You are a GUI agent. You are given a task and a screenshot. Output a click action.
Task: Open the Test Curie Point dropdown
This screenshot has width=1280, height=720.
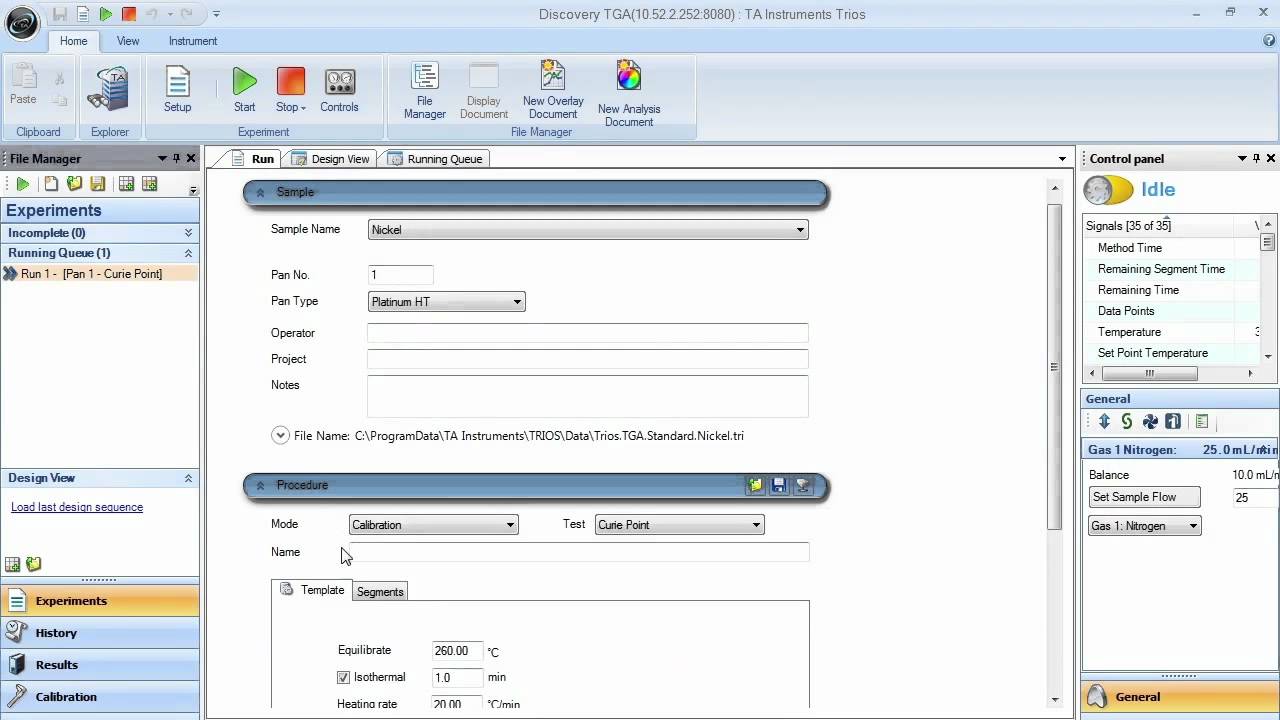(679, 525)
